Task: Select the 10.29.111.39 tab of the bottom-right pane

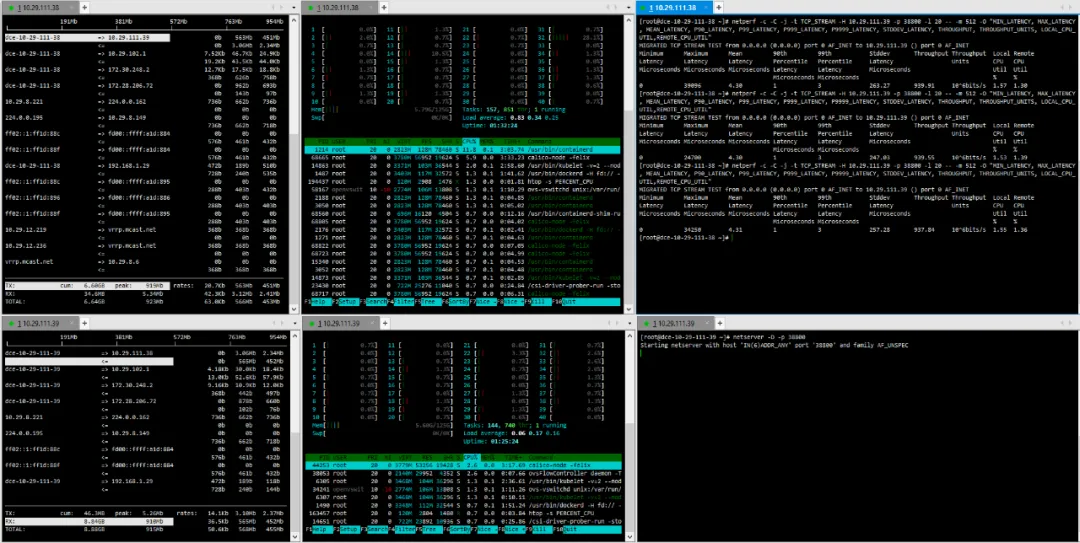Action: pyautogui.click(x=674, y=323)
